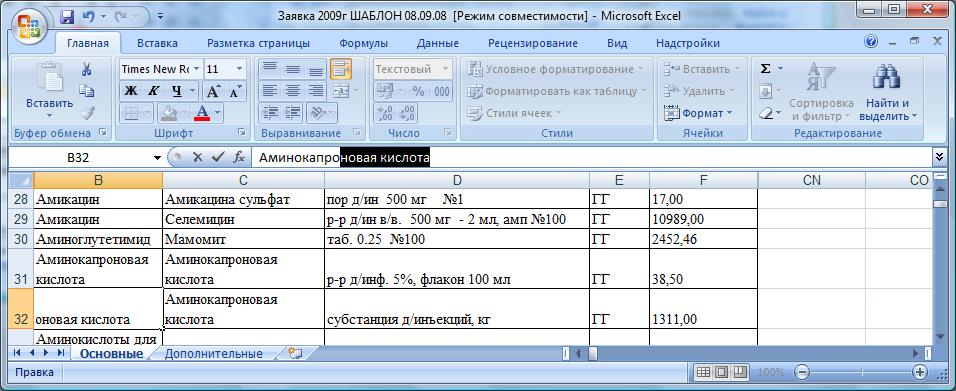This screenshot has height=391, width=956.
Task: Click the 000 thousands separator button
Action: tap(441, 91)
